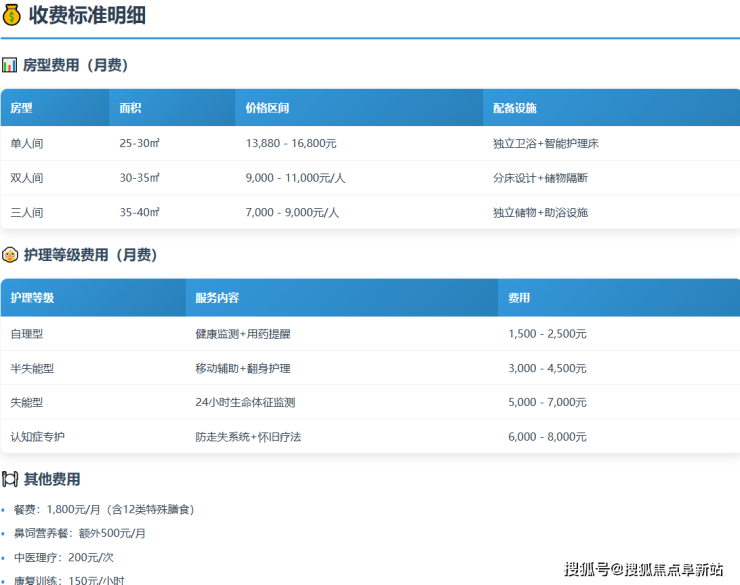The image size is (740, 585).
Task: Click the 认知症专护 row label
Action: [x=38, y=437]
